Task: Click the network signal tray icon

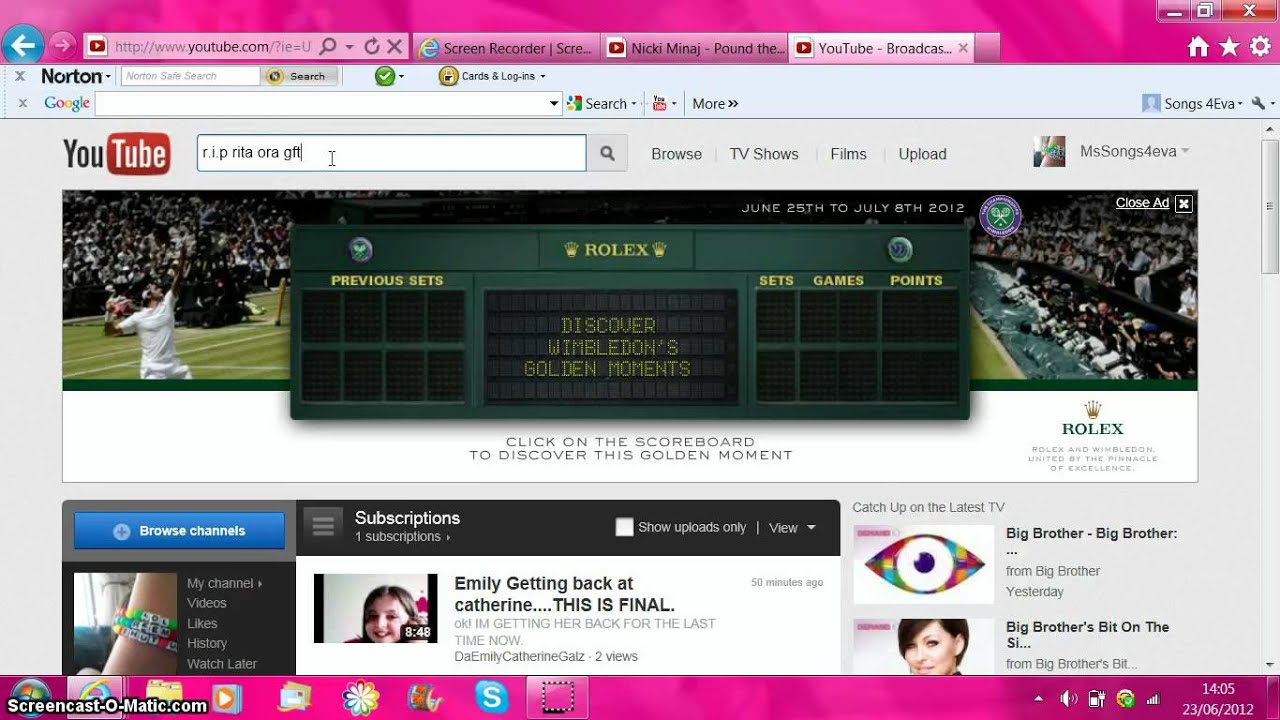Action: 1153,699
